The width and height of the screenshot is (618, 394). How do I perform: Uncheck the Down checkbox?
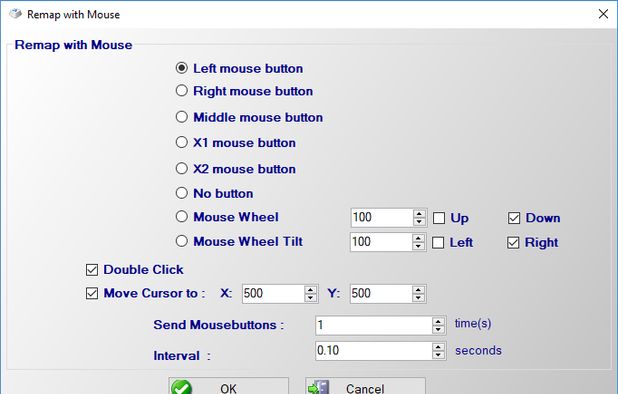click(514, 218)
